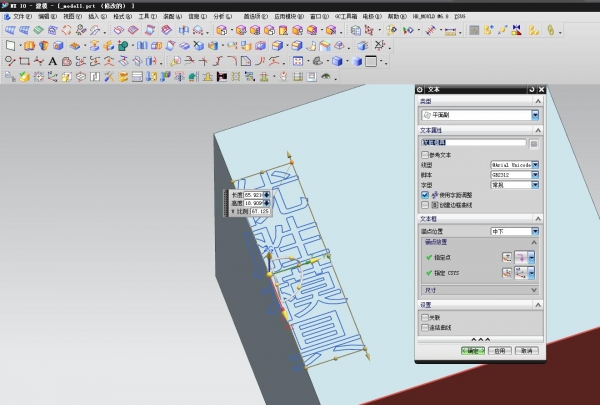Click the 应用 apply button
Screen dimensions: 600x405
(x=500, y=351)
